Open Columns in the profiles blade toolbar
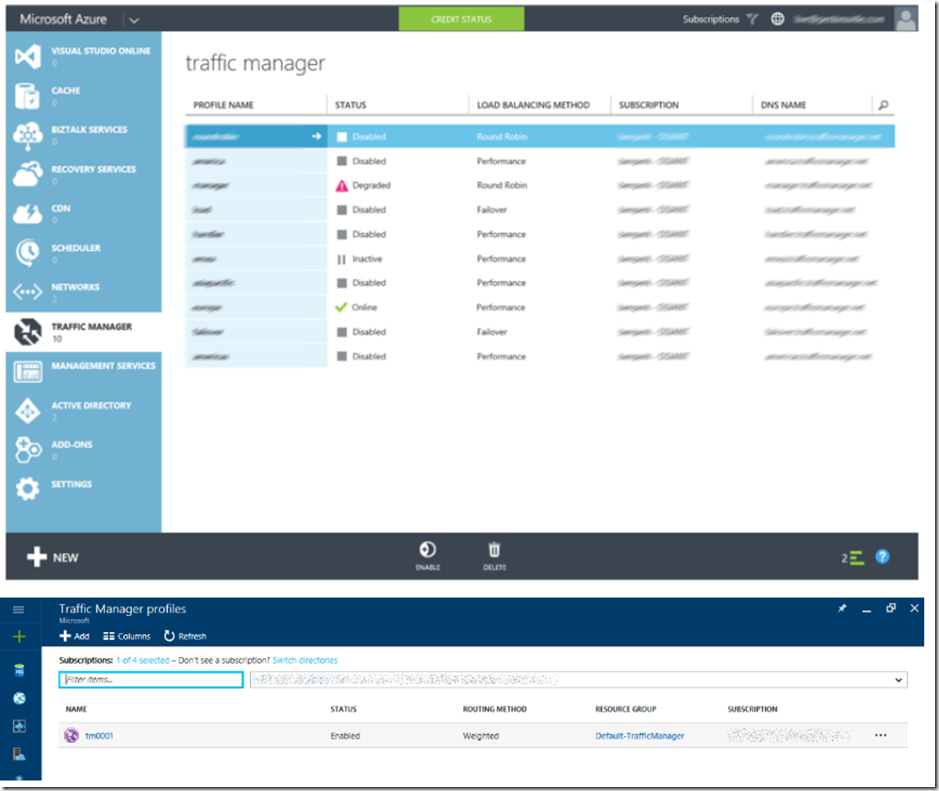939x791 pixels. coord(127,636)
